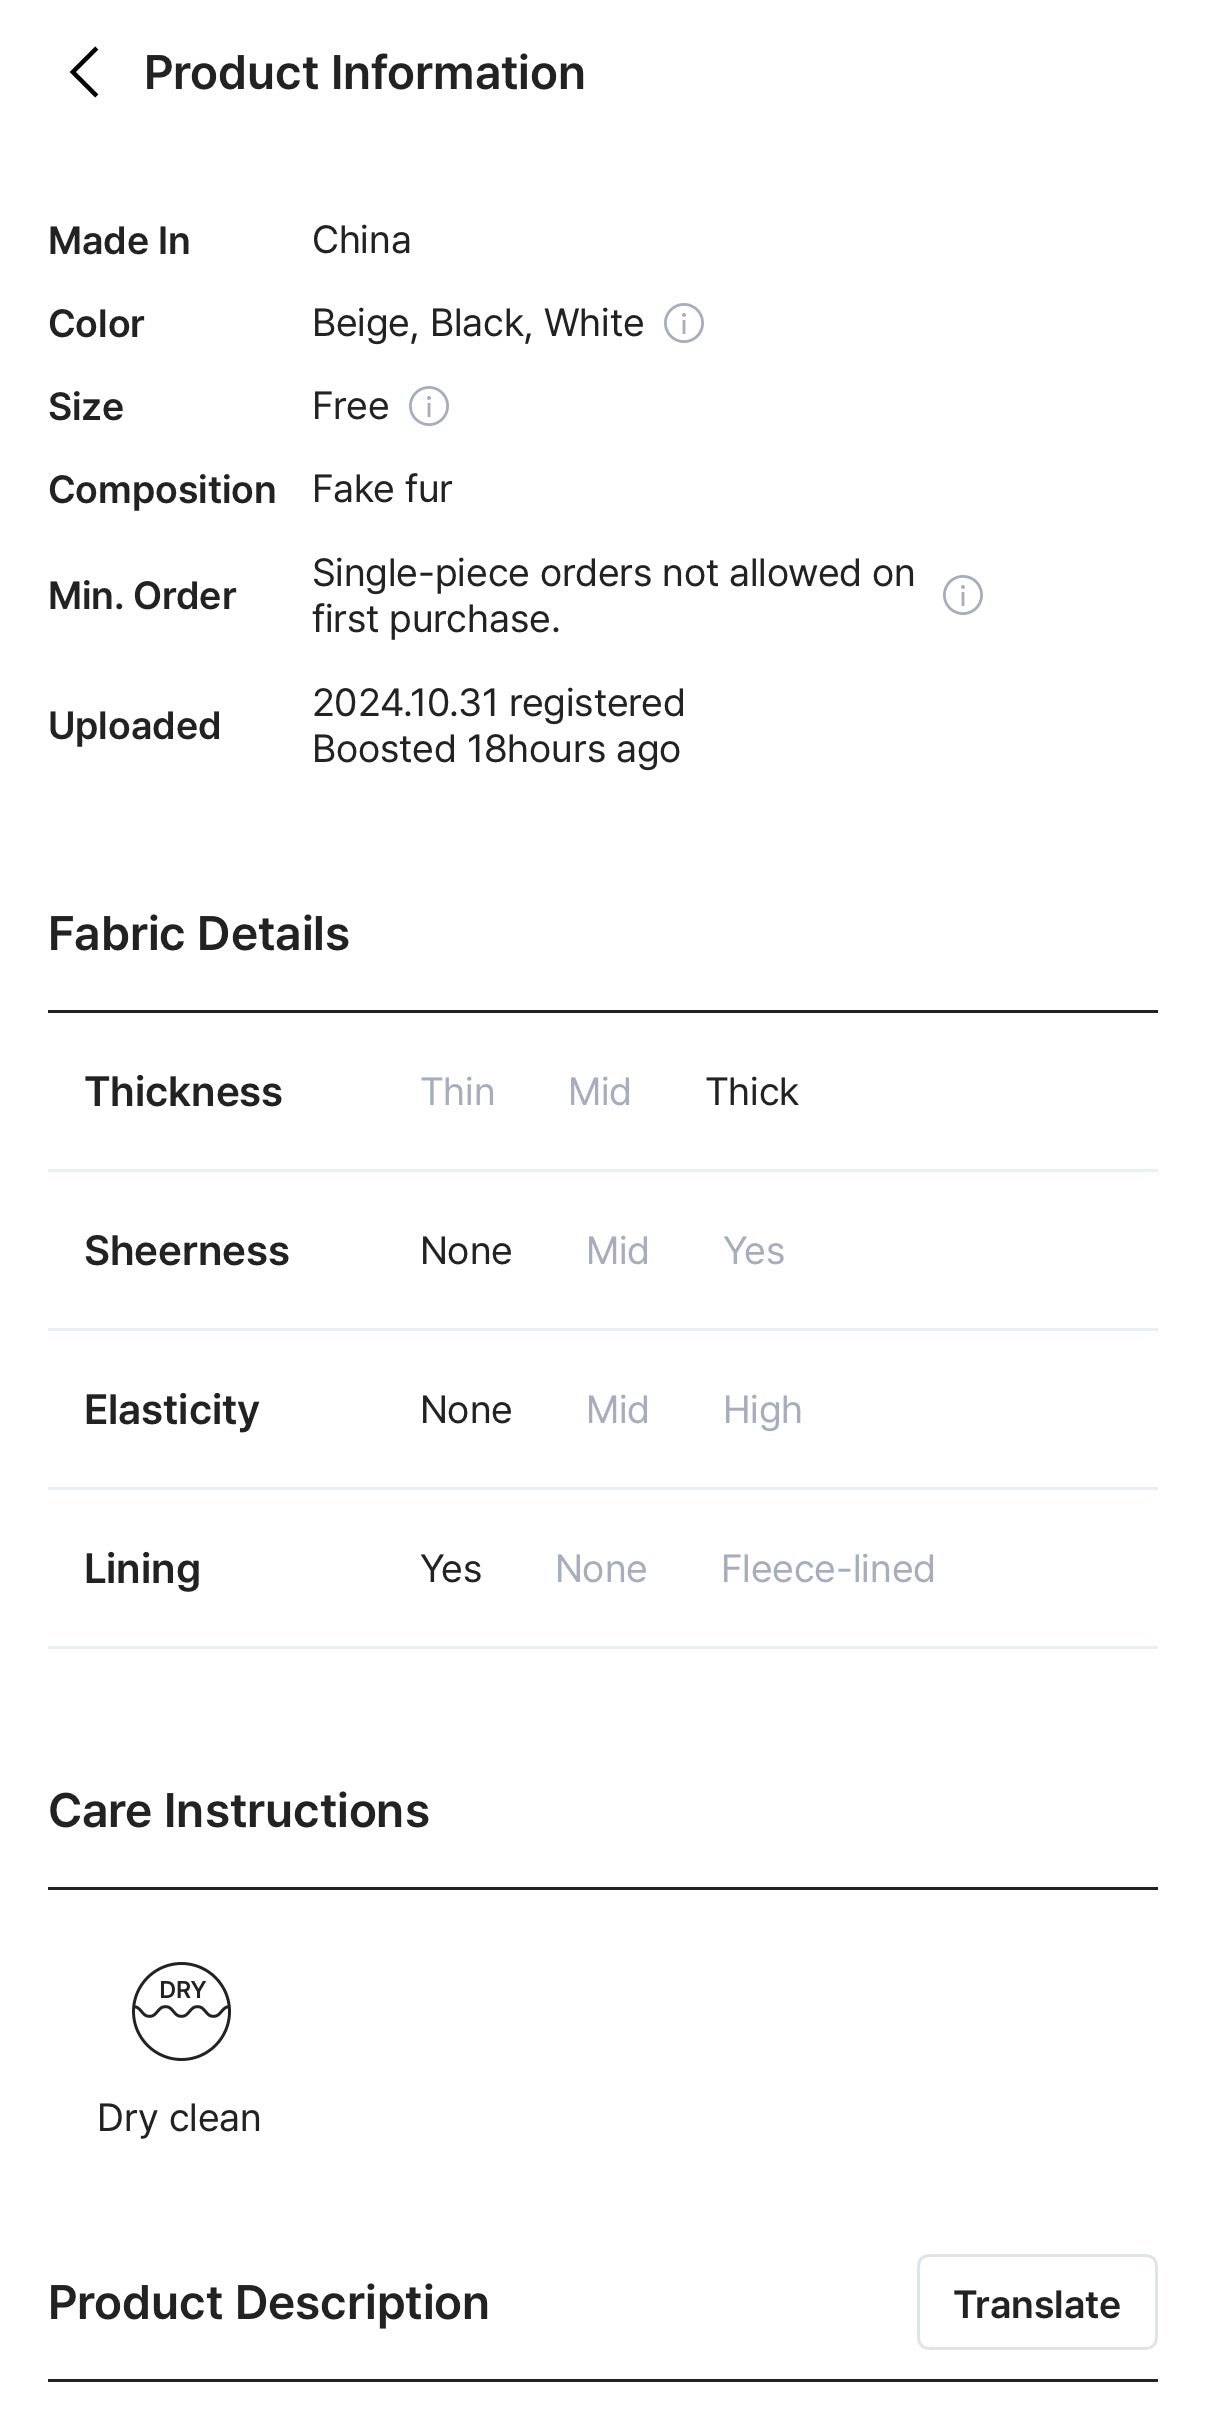Tap the Dry clean label text
The height and width of the screenshot is (2436, 1206).
(179, 2118)
